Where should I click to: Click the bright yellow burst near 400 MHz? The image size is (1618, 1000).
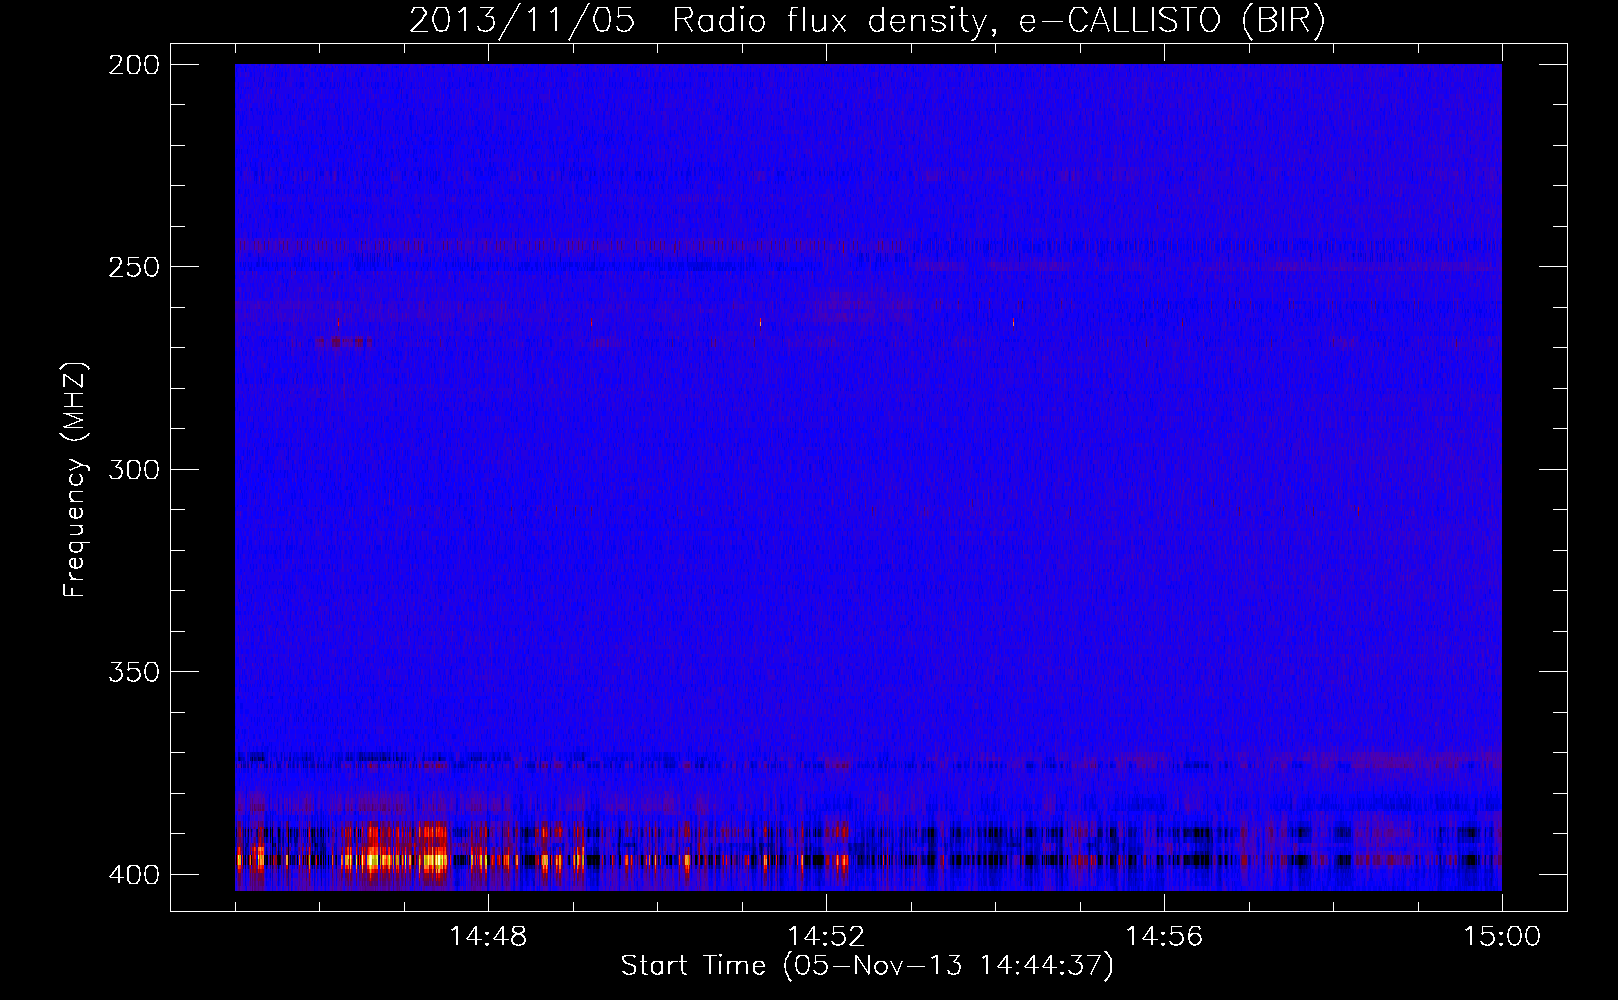(395, 858)
